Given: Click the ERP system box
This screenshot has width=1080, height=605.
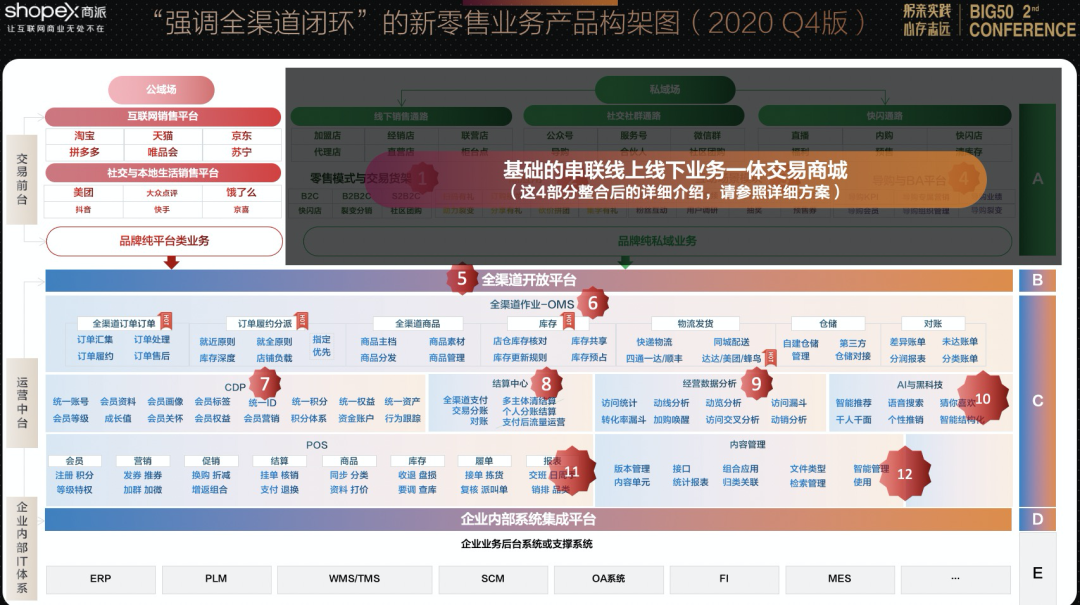Looking at the screenshot, I should 101,579.
